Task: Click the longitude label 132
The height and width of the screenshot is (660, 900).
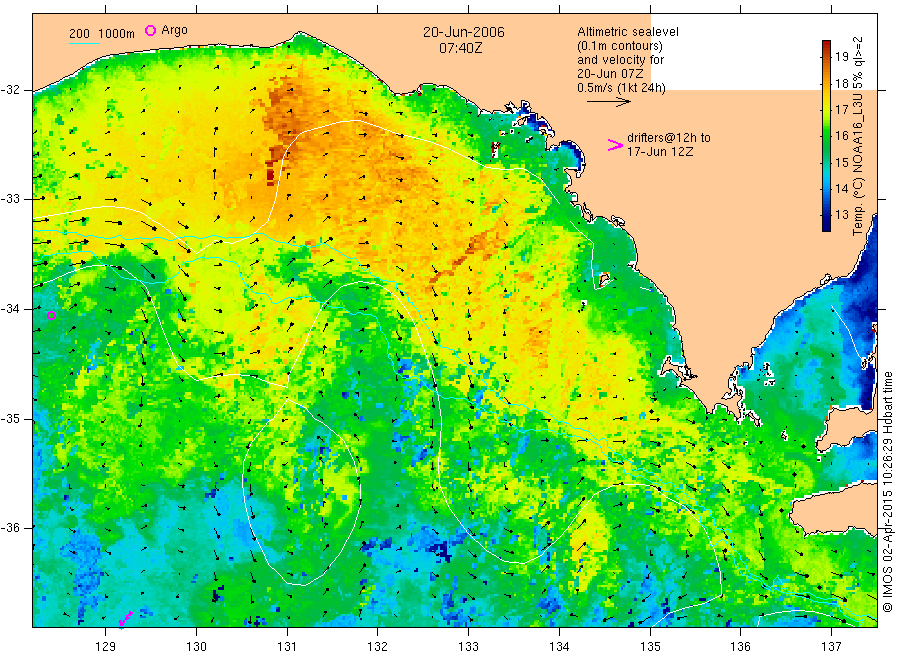Action: [378, 647]
